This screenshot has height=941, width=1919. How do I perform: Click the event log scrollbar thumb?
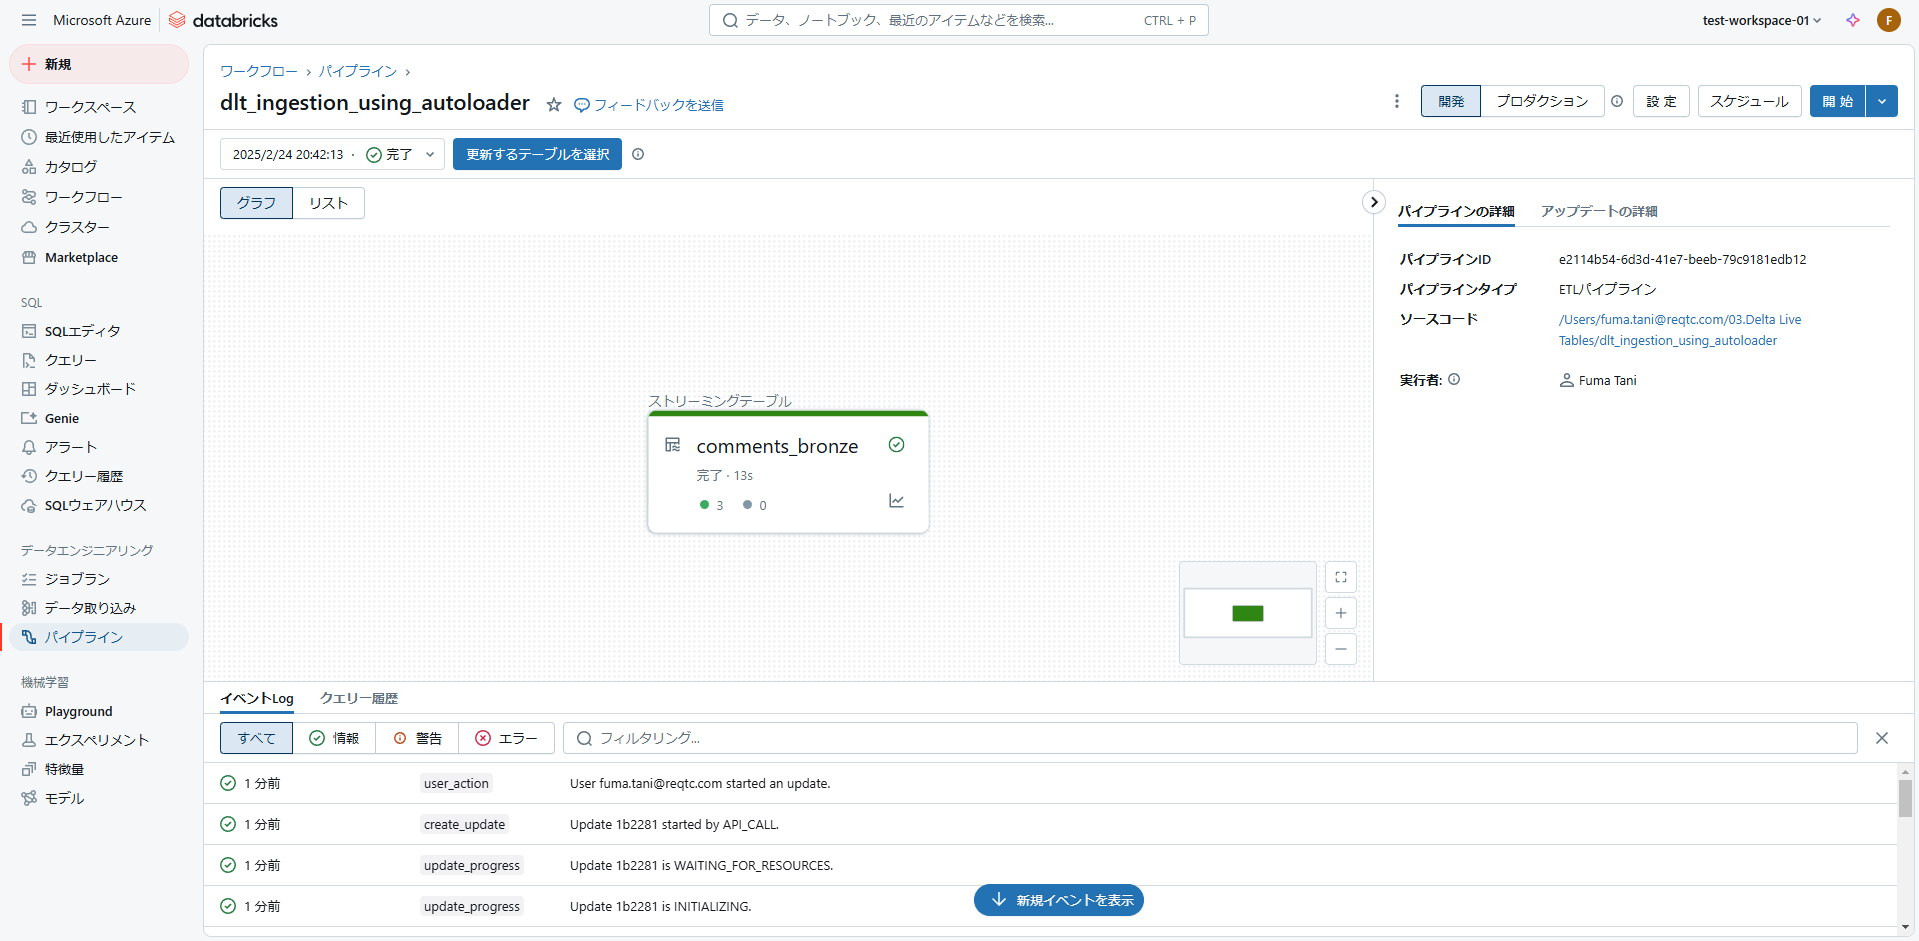(1905, 798)
